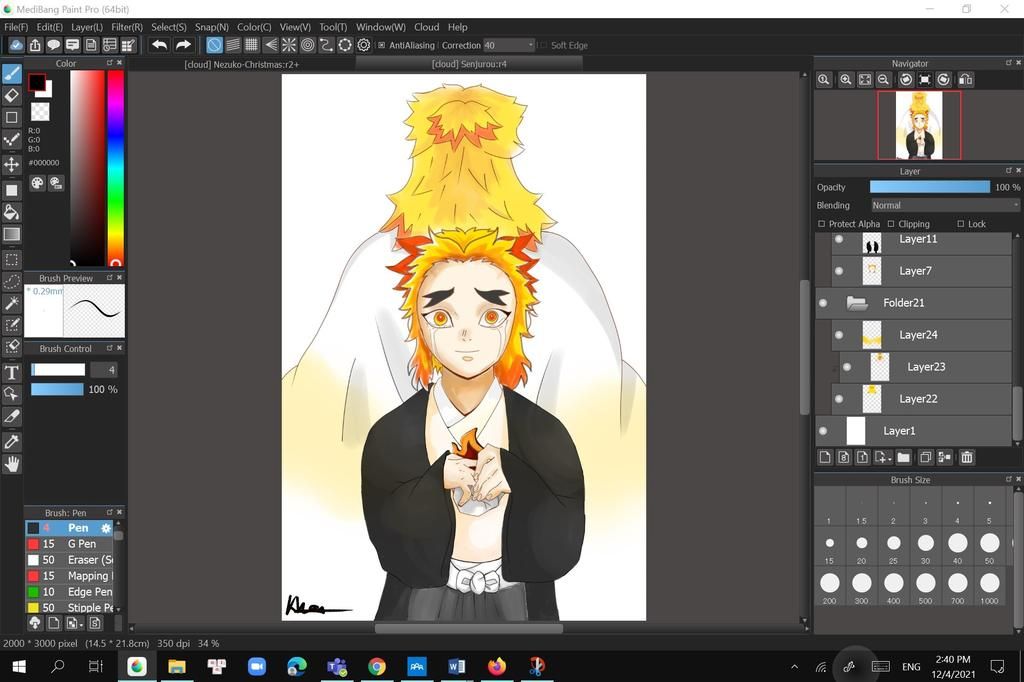Screen dimensions: 1024x682
Task: Add a new layer folder
Action: (x=904, y=457)
